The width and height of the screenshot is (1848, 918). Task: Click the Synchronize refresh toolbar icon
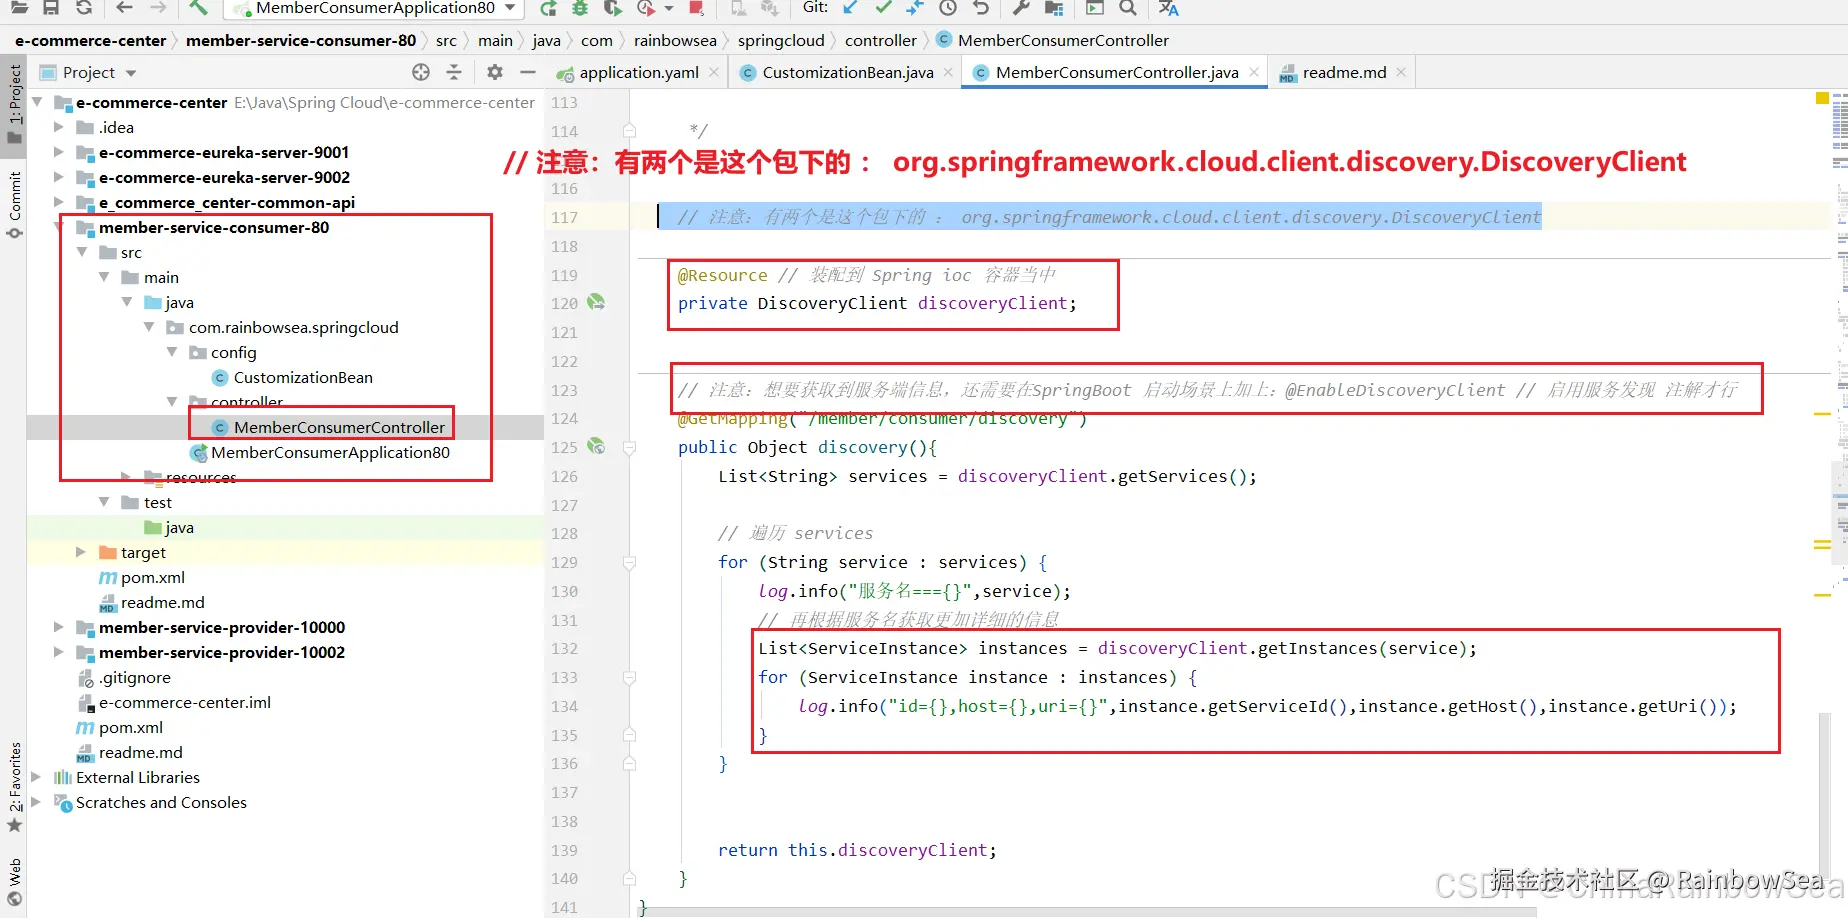coord(84,8)
